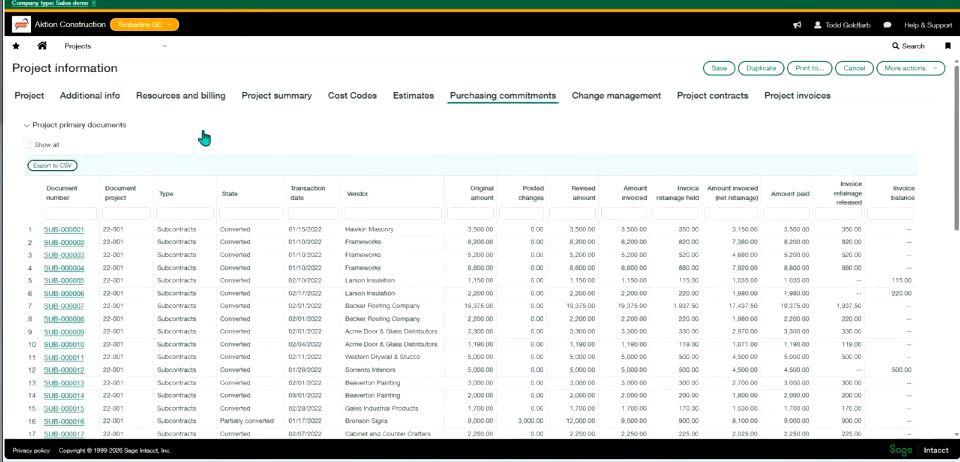Image resolution: width=960 pixels, height=462 pixels.
Task: Click the Type filter field
Action: point(185,214)
